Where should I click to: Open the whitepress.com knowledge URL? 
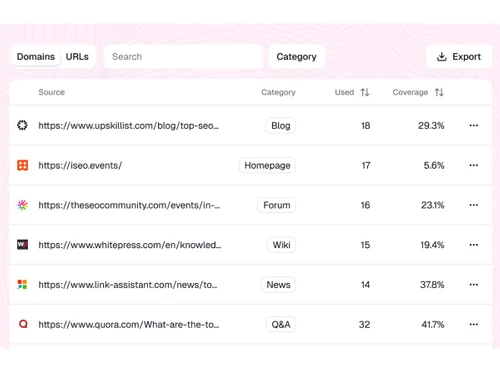coord(130,245)
